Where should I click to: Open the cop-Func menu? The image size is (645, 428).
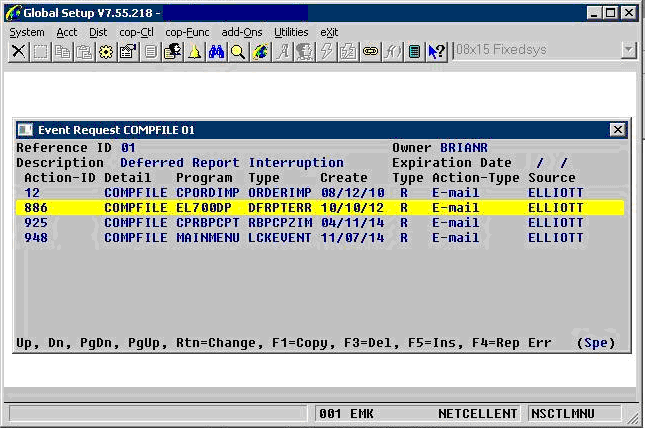point(188,32)
